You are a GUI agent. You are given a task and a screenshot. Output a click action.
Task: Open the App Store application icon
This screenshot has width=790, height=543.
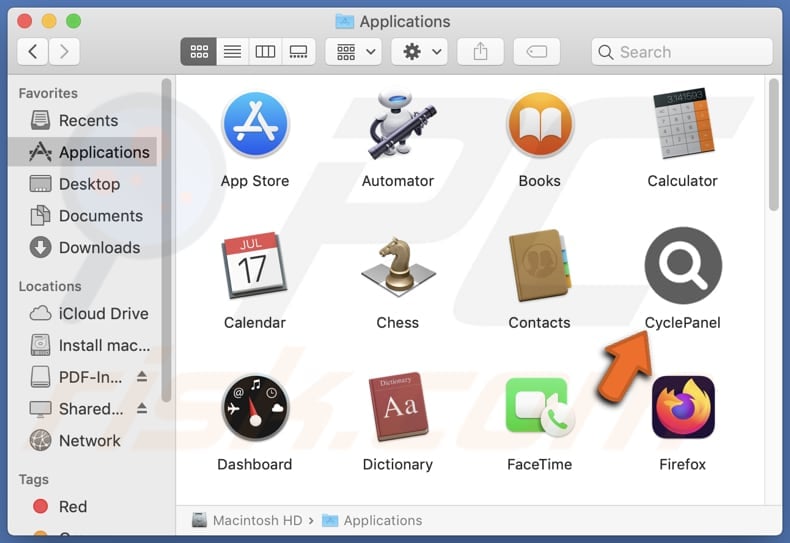pos(255,125)
